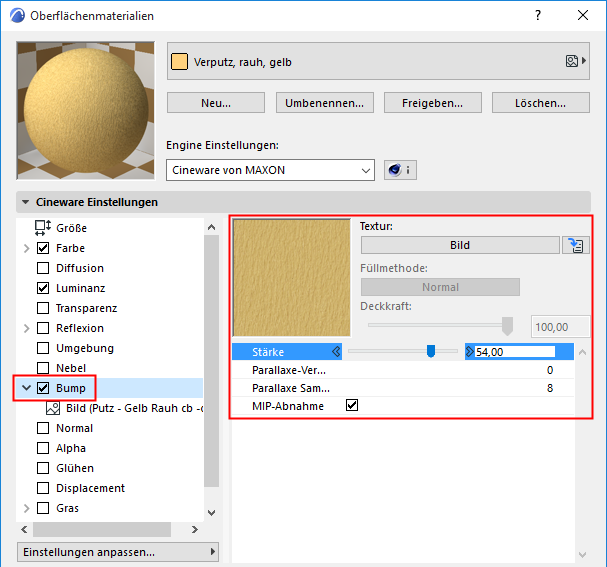Open the Engine Einstellungen dropdown
The height and width of the screenshot is (567, 607).
coord(270,170)
